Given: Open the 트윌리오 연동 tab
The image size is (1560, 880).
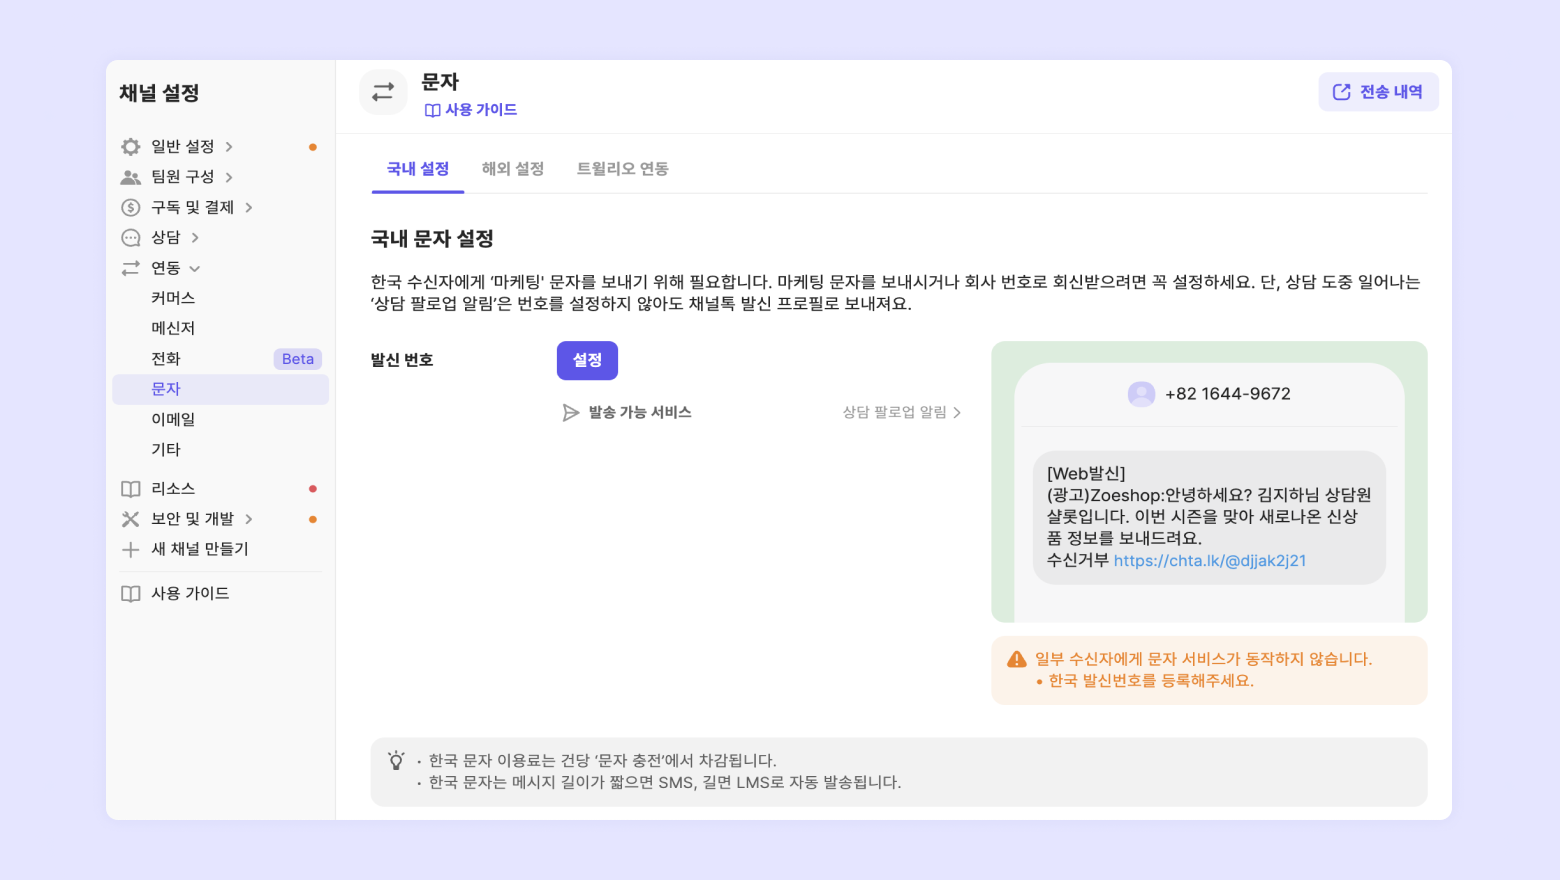Looking at the screenshot, I should [x=622, y=169].
